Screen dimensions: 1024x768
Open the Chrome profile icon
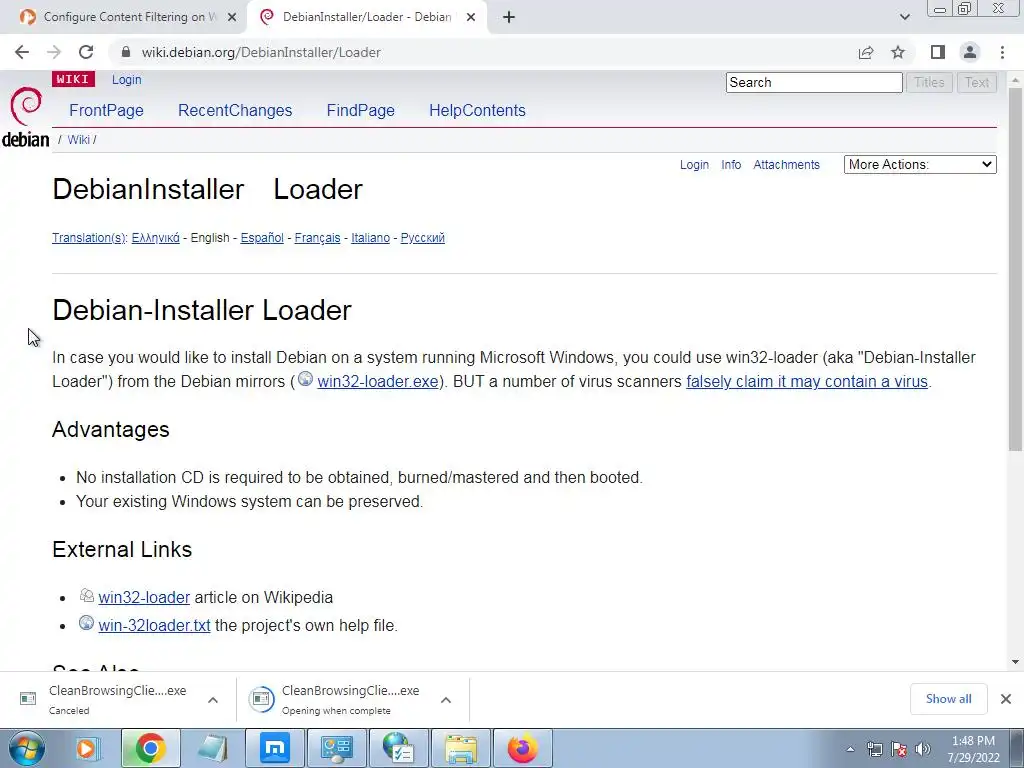[x=970, y=52]
